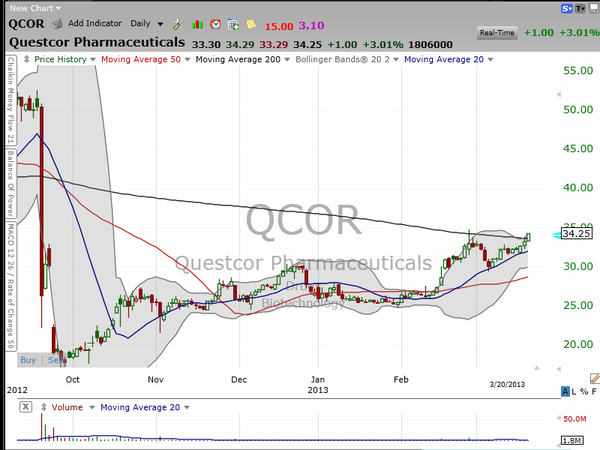Click the 2013 year label on date axis

[318, 390]
